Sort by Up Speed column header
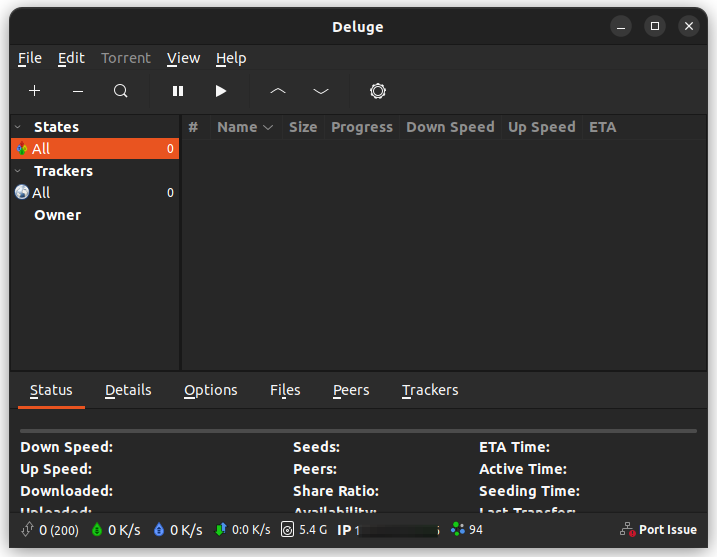 click(542, 127)
